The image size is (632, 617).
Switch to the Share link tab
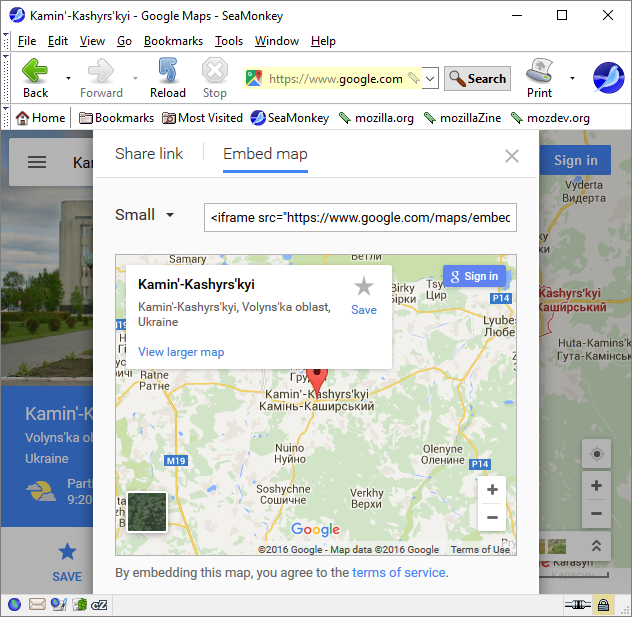pyautogui.click(x=149, y=154)
